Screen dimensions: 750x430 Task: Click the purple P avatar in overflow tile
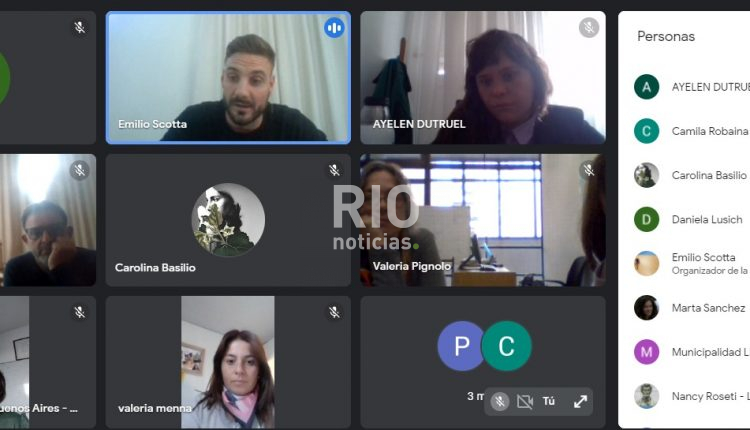point(462,346)
